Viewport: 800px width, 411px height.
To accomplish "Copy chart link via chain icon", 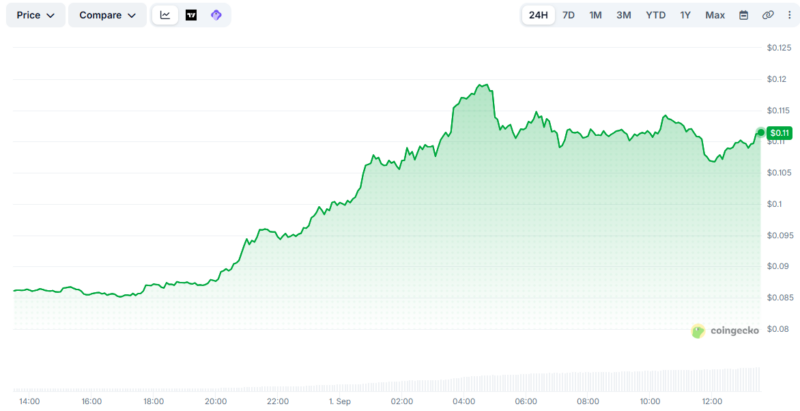I will pyautogui.click(x=768, y=15).
